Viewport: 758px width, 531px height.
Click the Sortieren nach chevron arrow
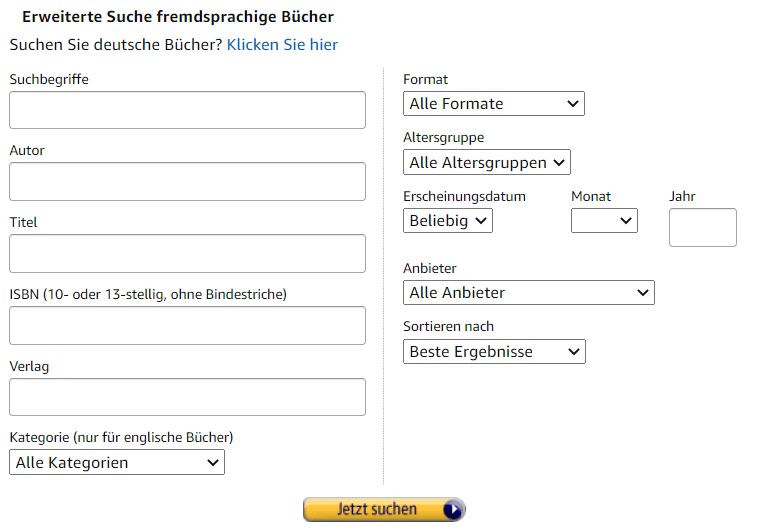coord(574,352)
